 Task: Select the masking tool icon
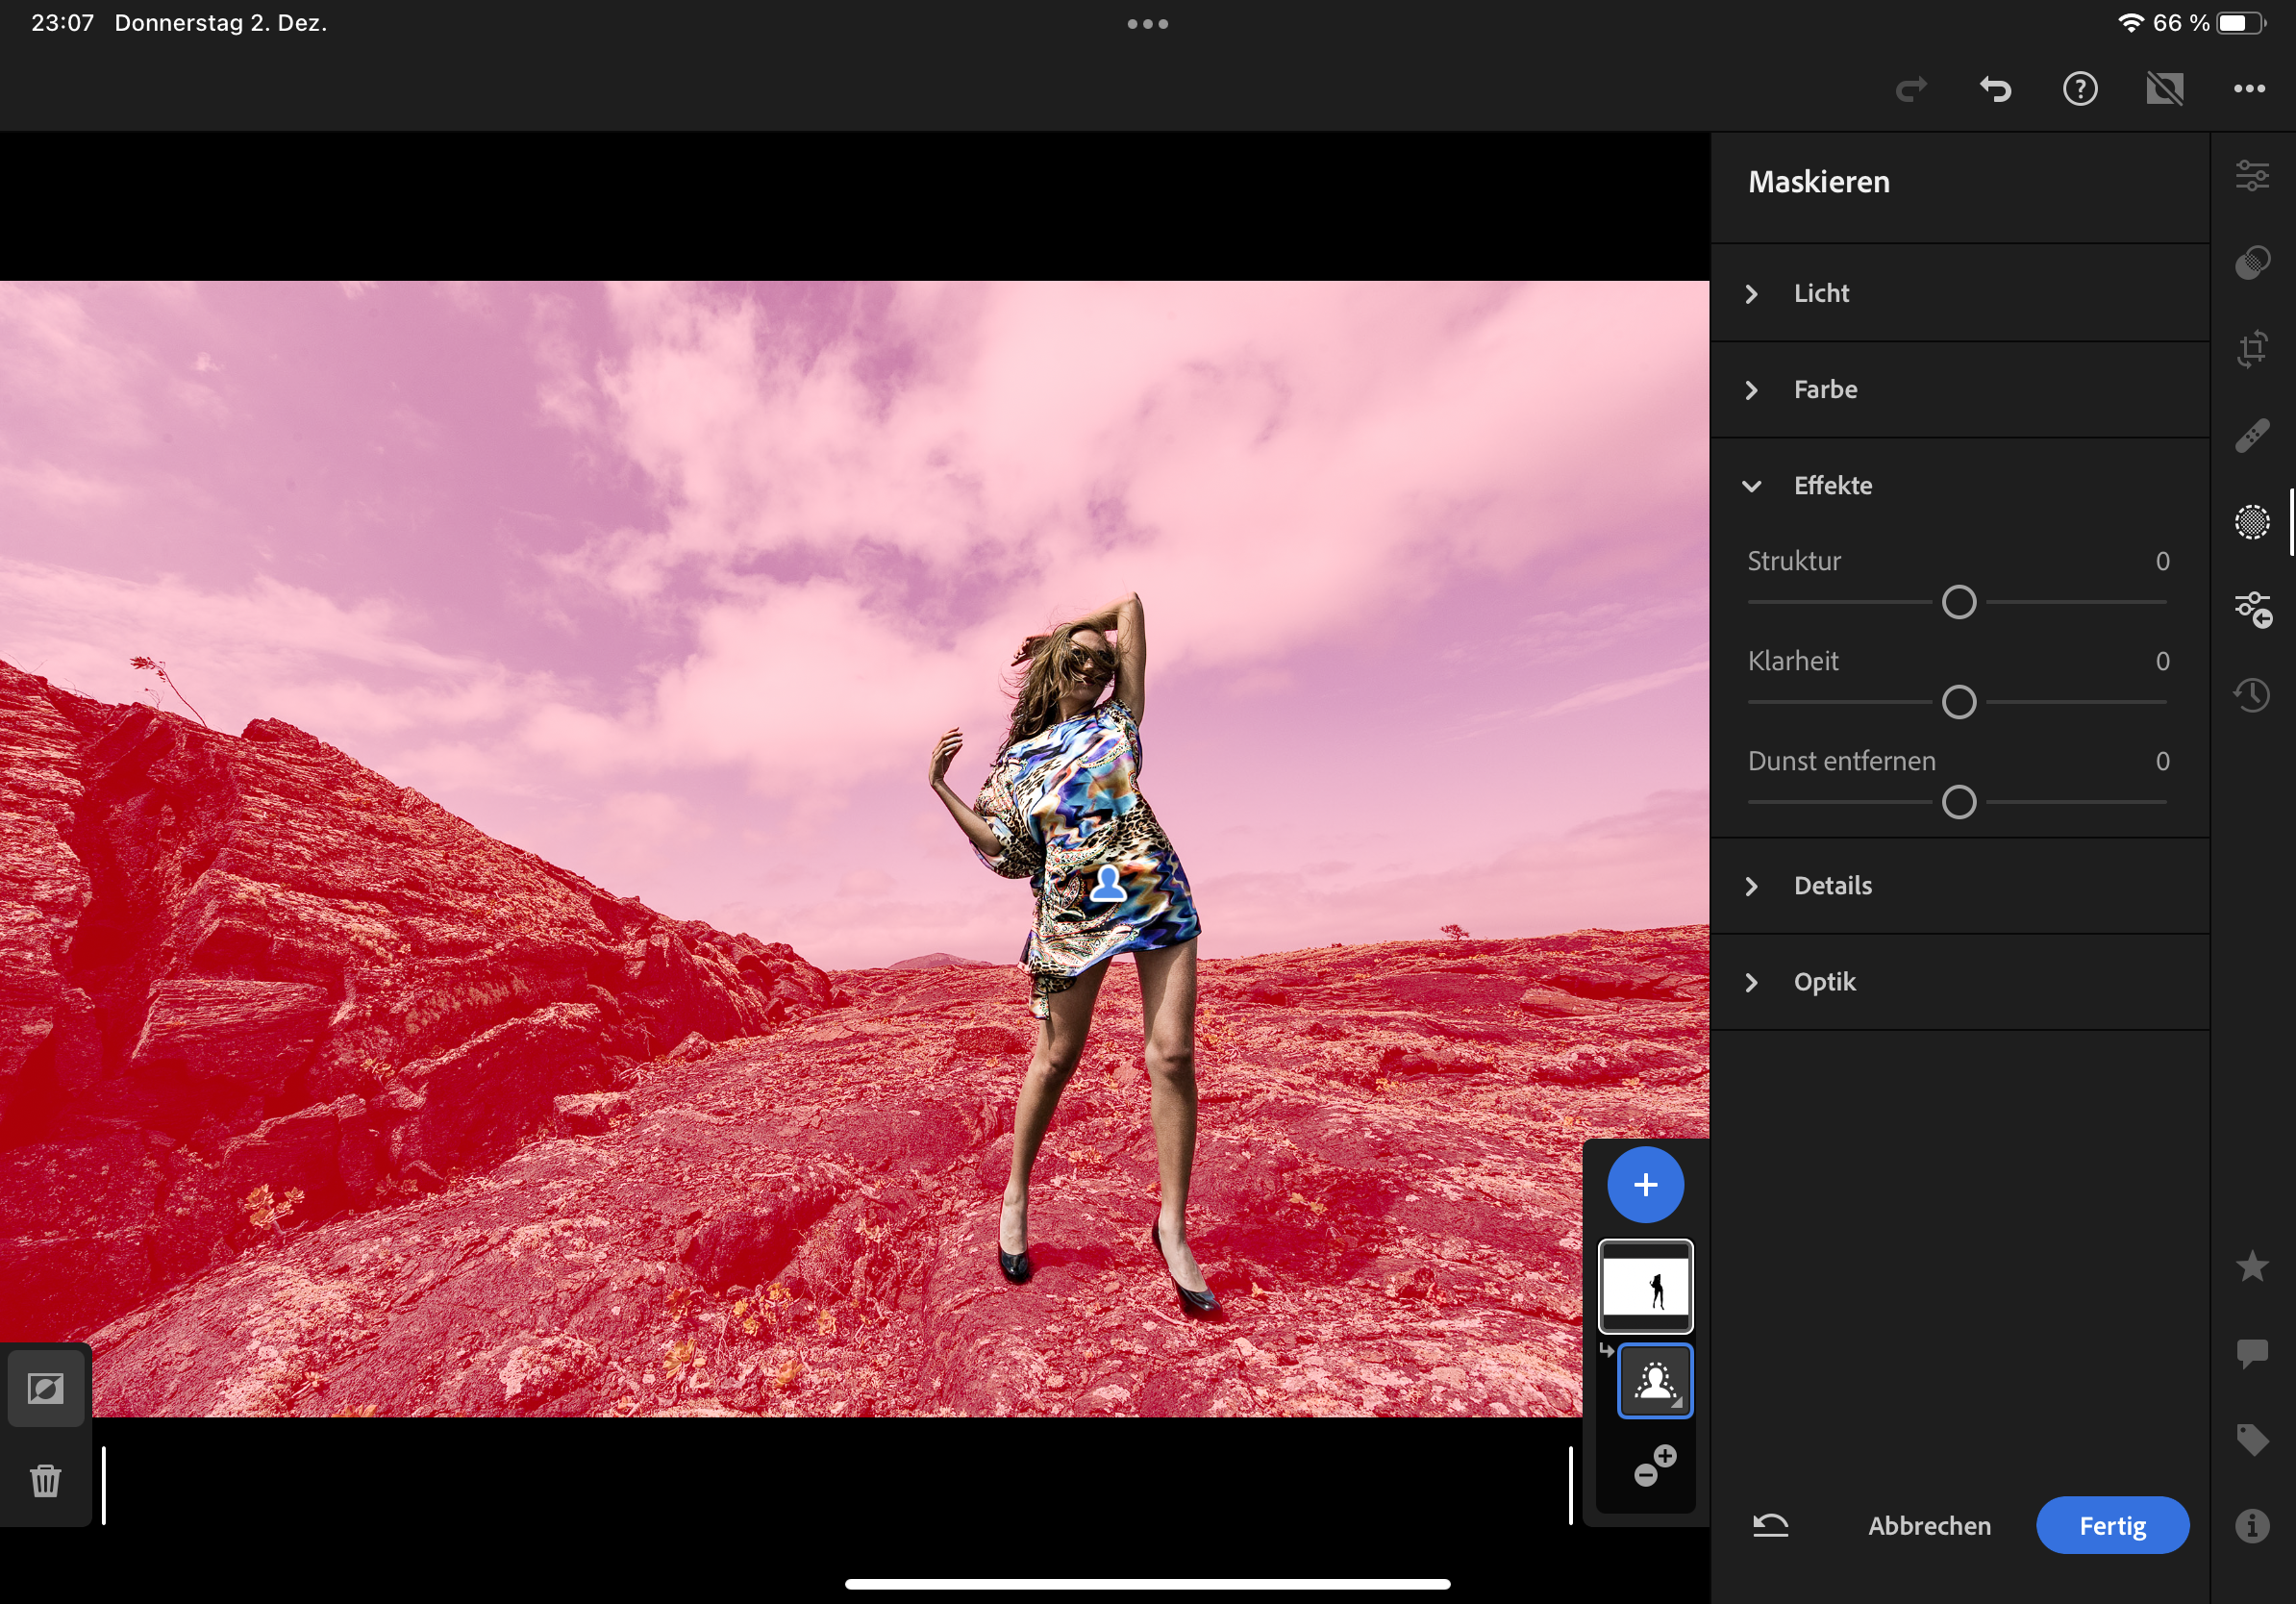(x=2252, y=522)
